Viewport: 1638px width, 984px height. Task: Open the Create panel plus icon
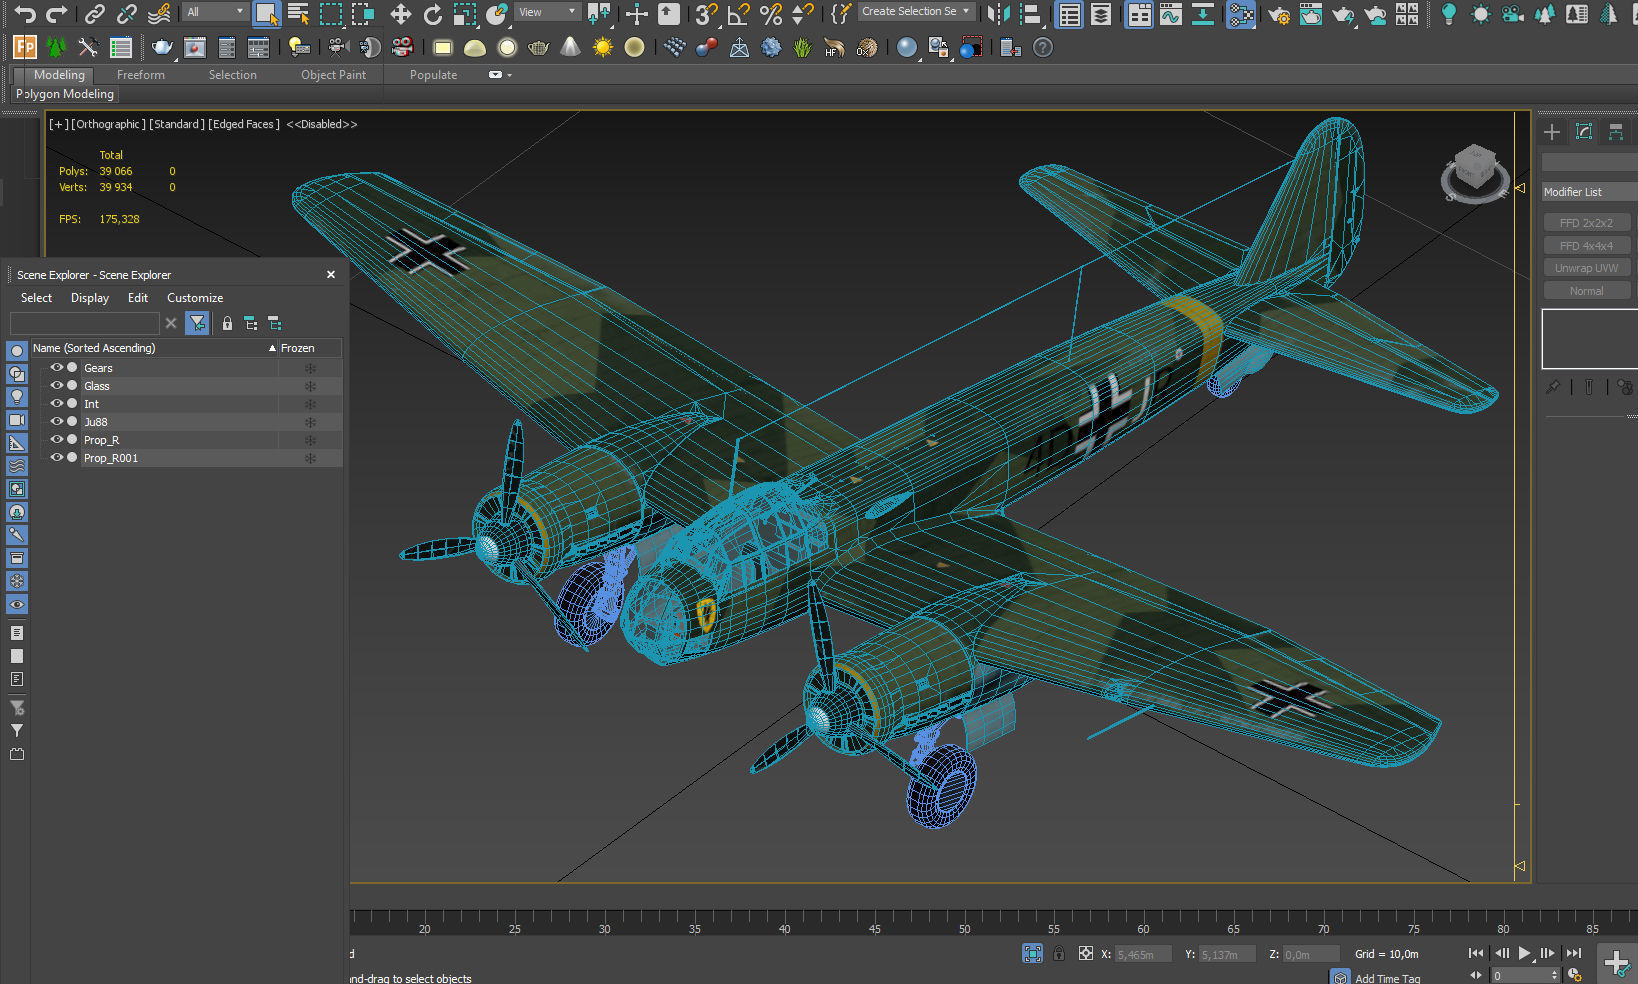(1552, 132)
